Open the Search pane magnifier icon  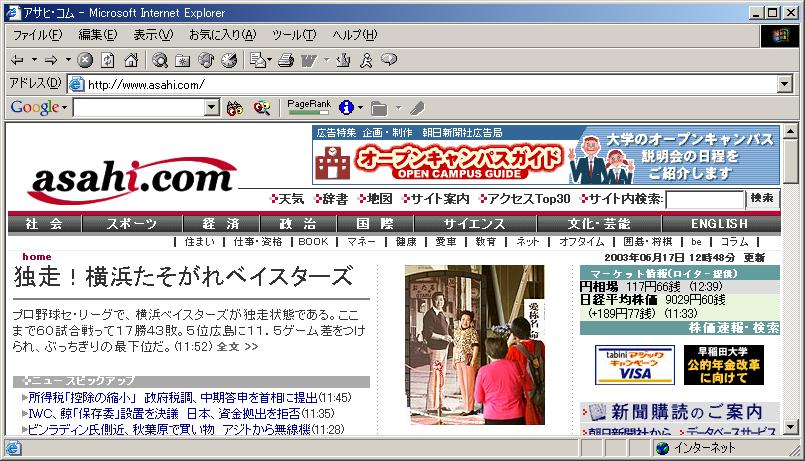click(x=160, y=61)
